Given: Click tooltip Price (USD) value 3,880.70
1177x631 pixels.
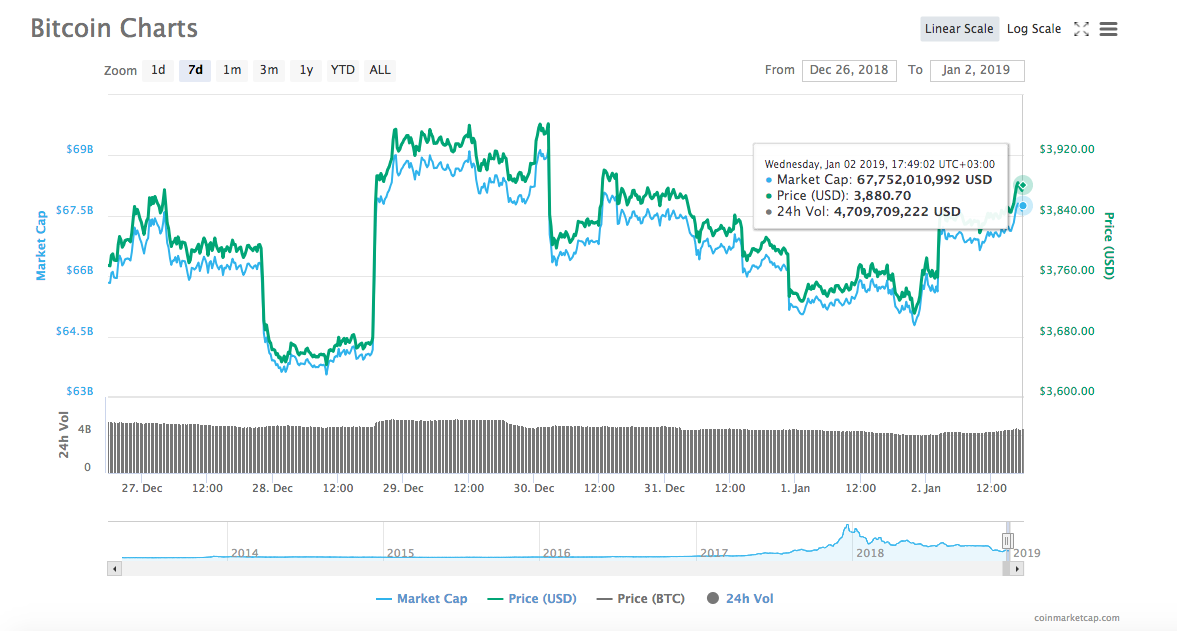Looking at the screenshot, I should pyautogui.click(x=882, y=196).
